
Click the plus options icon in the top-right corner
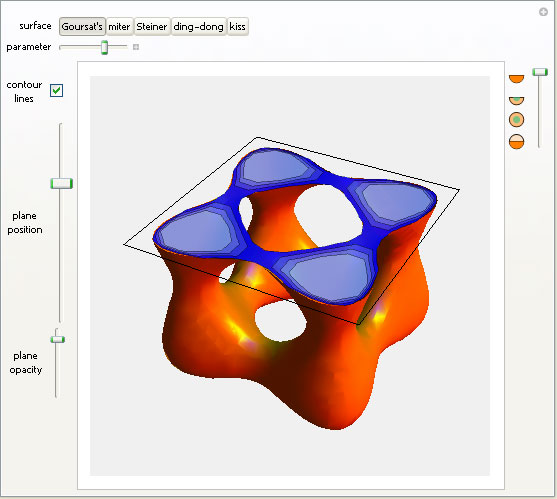tap(543, 12)
